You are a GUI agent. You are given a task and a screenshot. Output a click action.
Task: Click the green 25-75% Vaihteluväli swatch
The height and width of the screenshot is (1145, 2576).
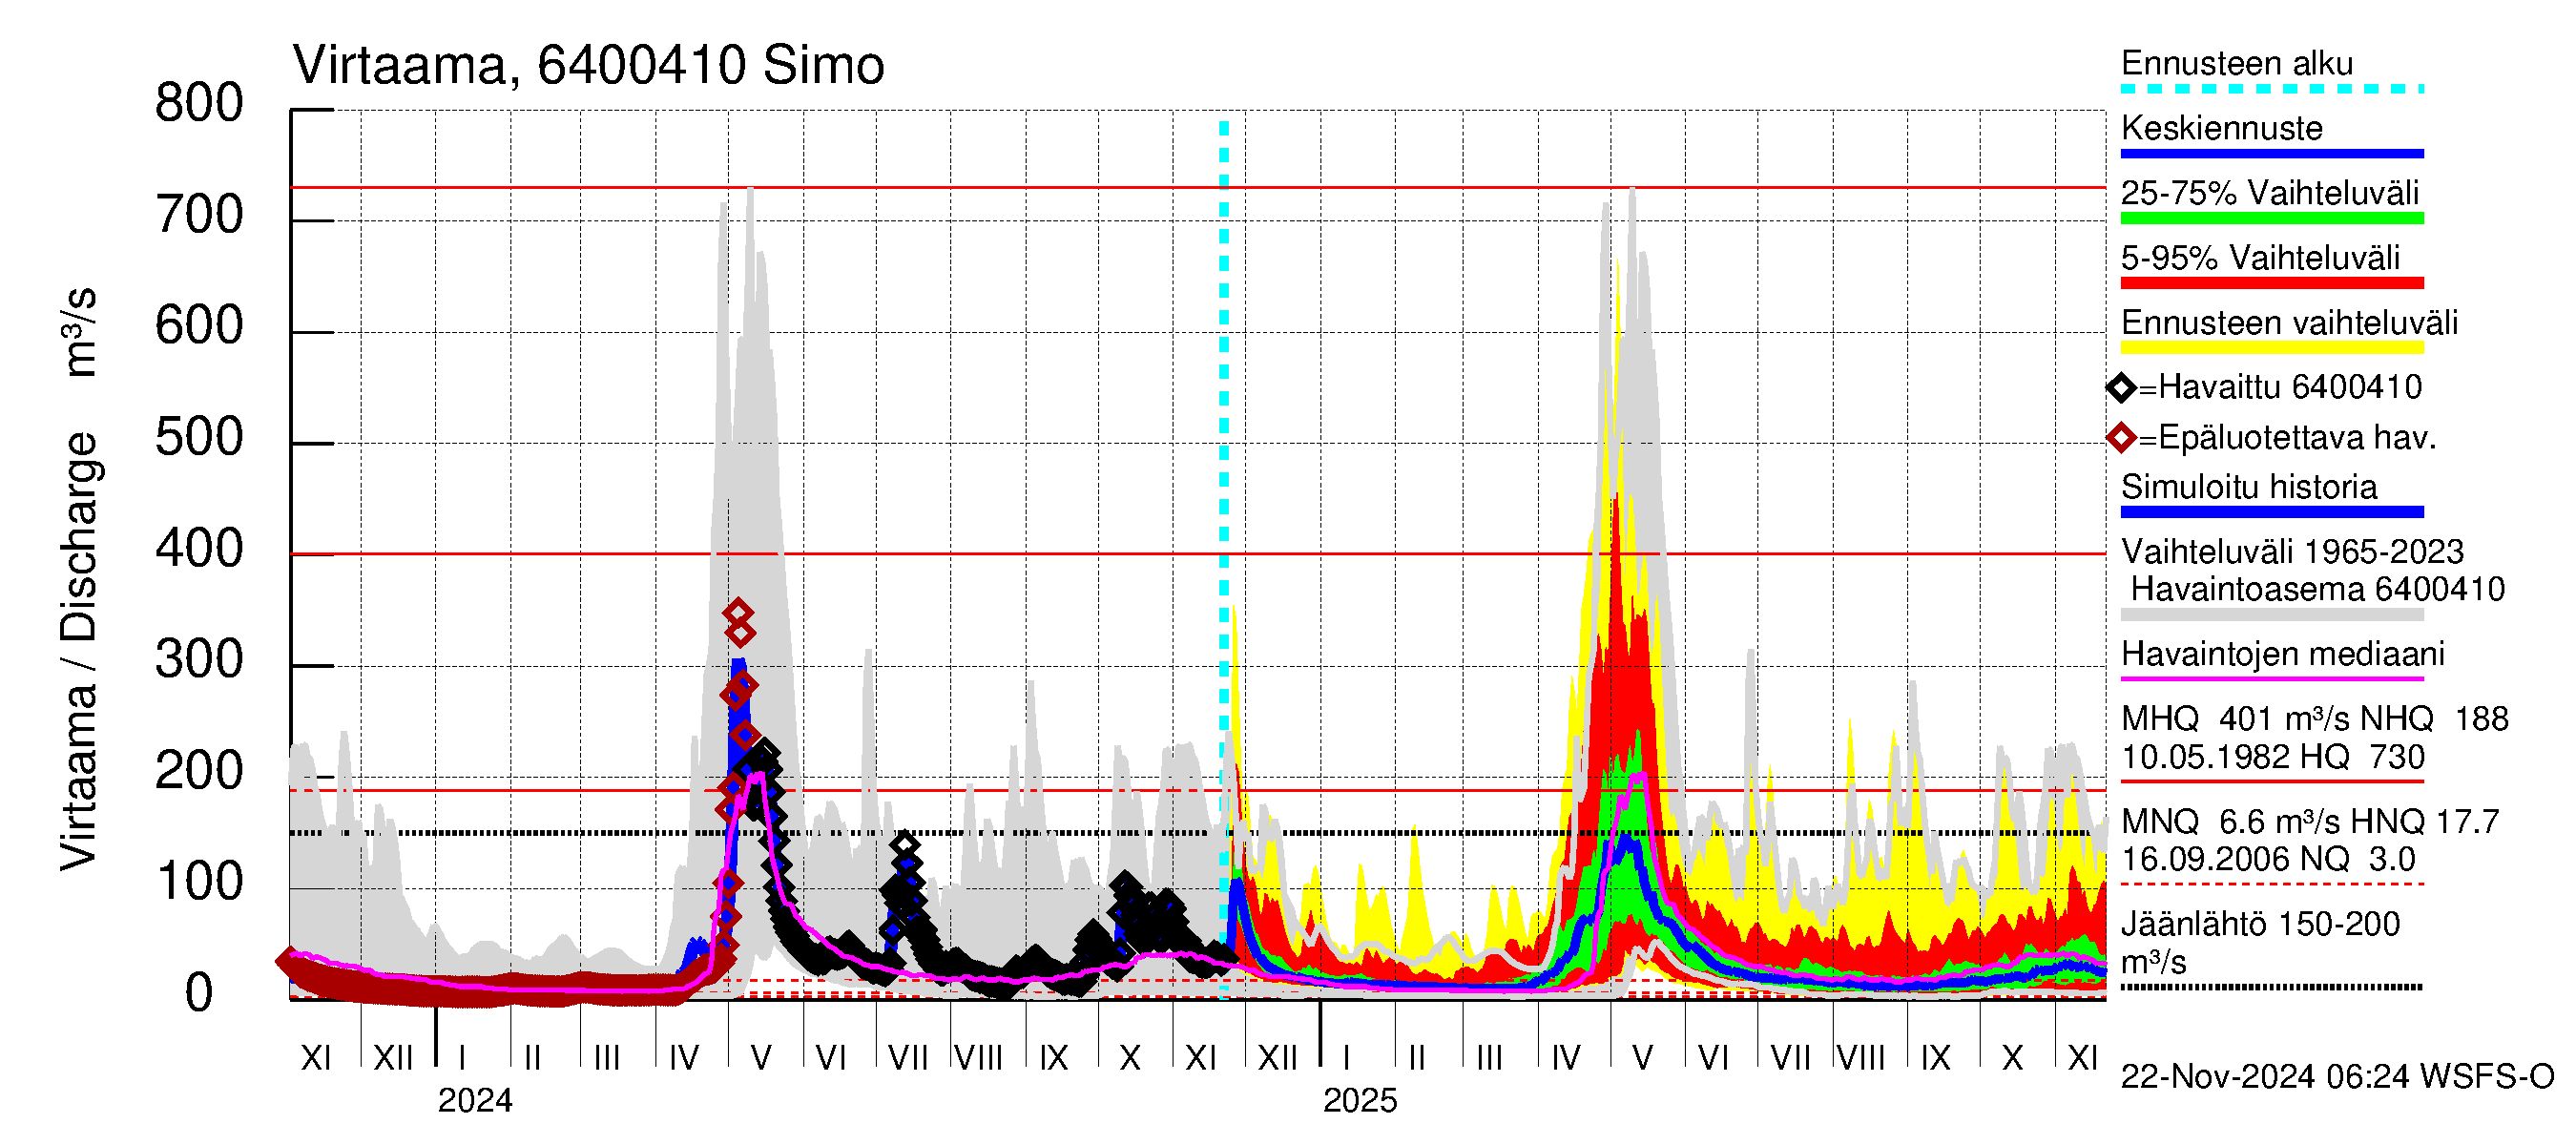point(2271,218)
